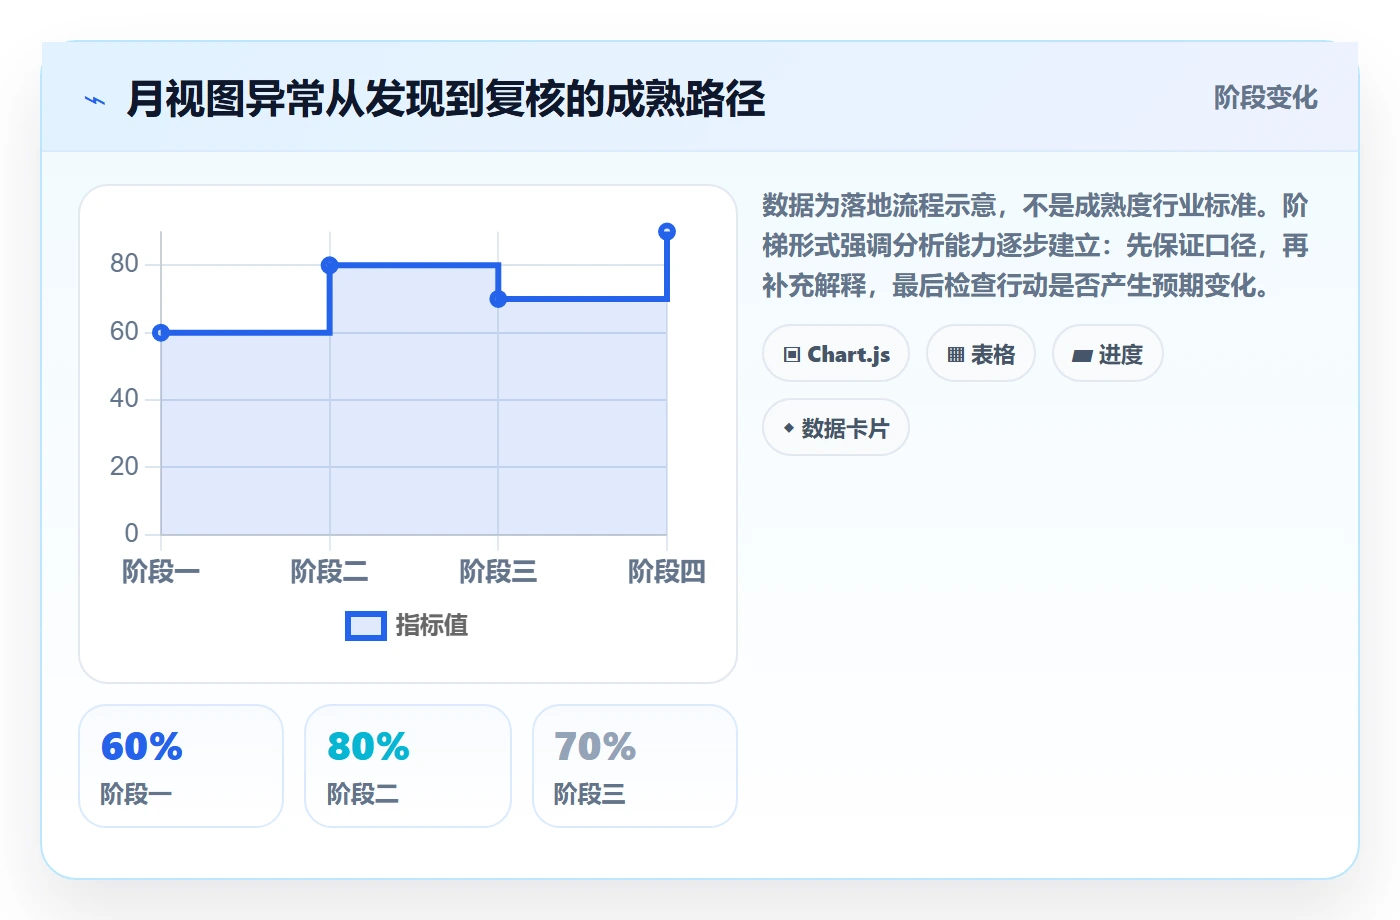Click the title 月视图异常从发现到复核的成熟路径

click(x=446, y=100)
